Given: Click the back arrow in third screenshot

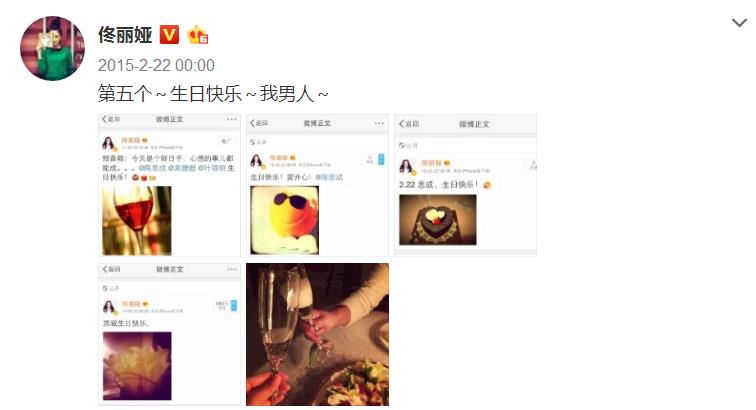Looking at the screenshot, I should tap(408, 124).
